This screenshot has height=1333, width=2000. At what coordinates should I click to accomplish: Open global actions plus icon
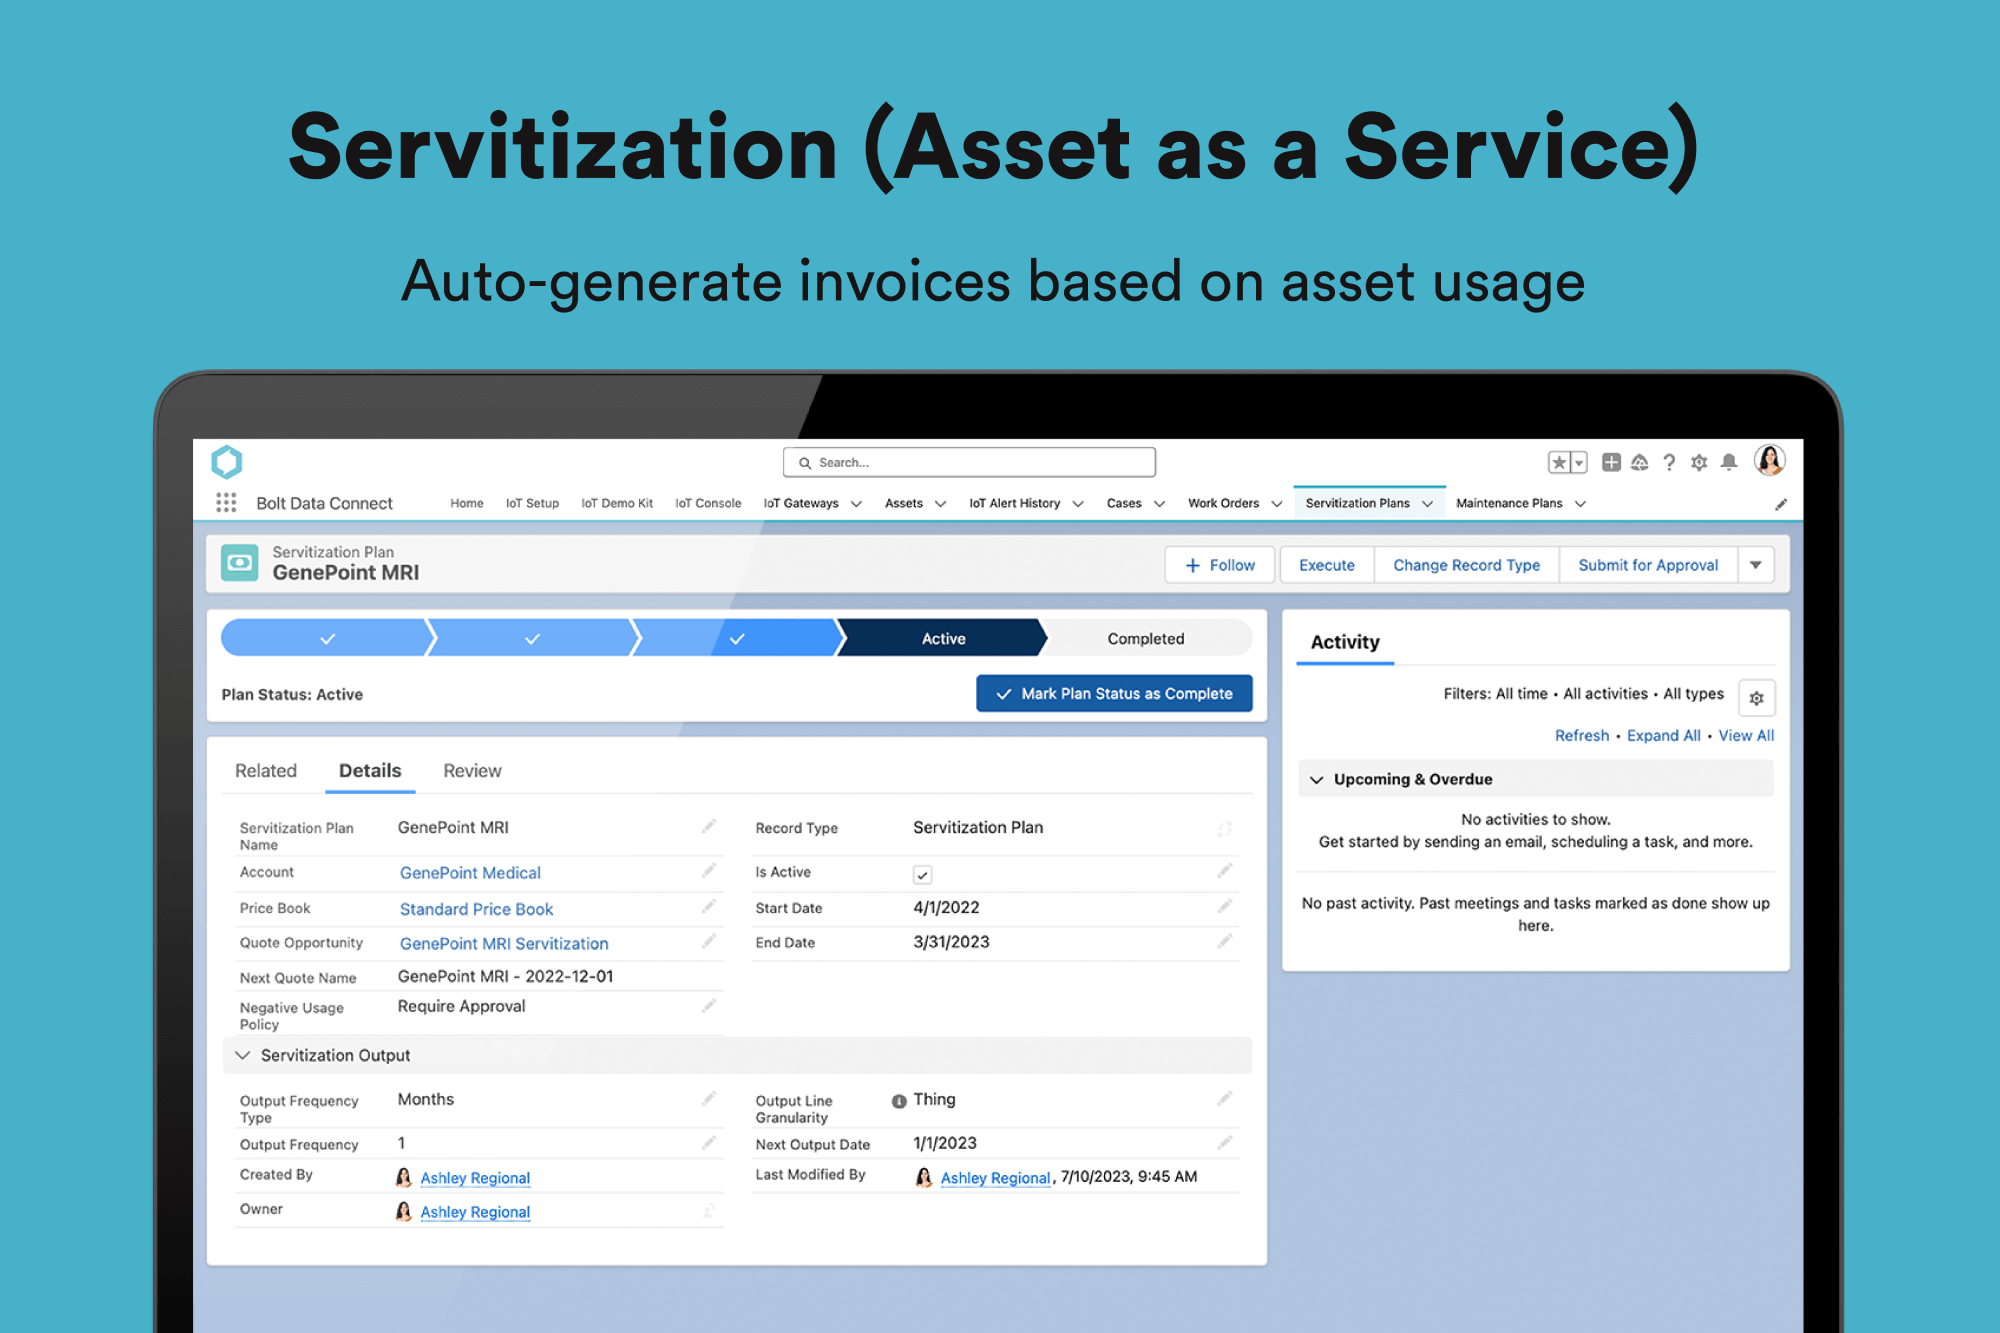[x=1611, y=462]
